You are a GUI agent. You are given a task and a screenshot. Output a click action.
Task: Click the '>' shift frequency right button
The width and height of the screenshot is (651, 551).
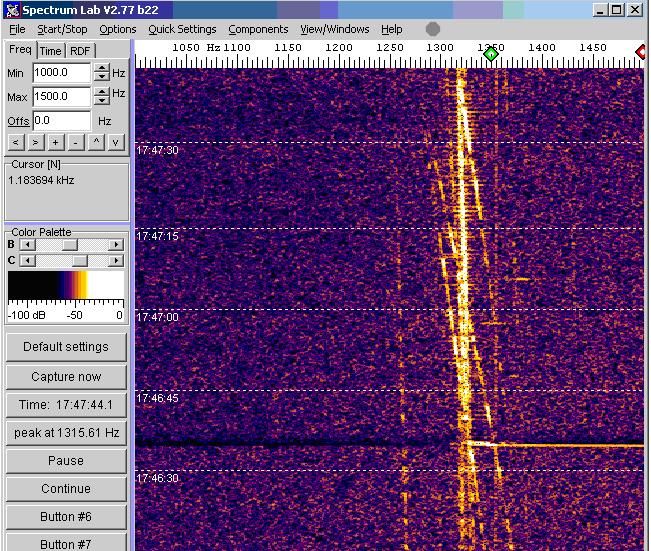(x=36, y=142)
